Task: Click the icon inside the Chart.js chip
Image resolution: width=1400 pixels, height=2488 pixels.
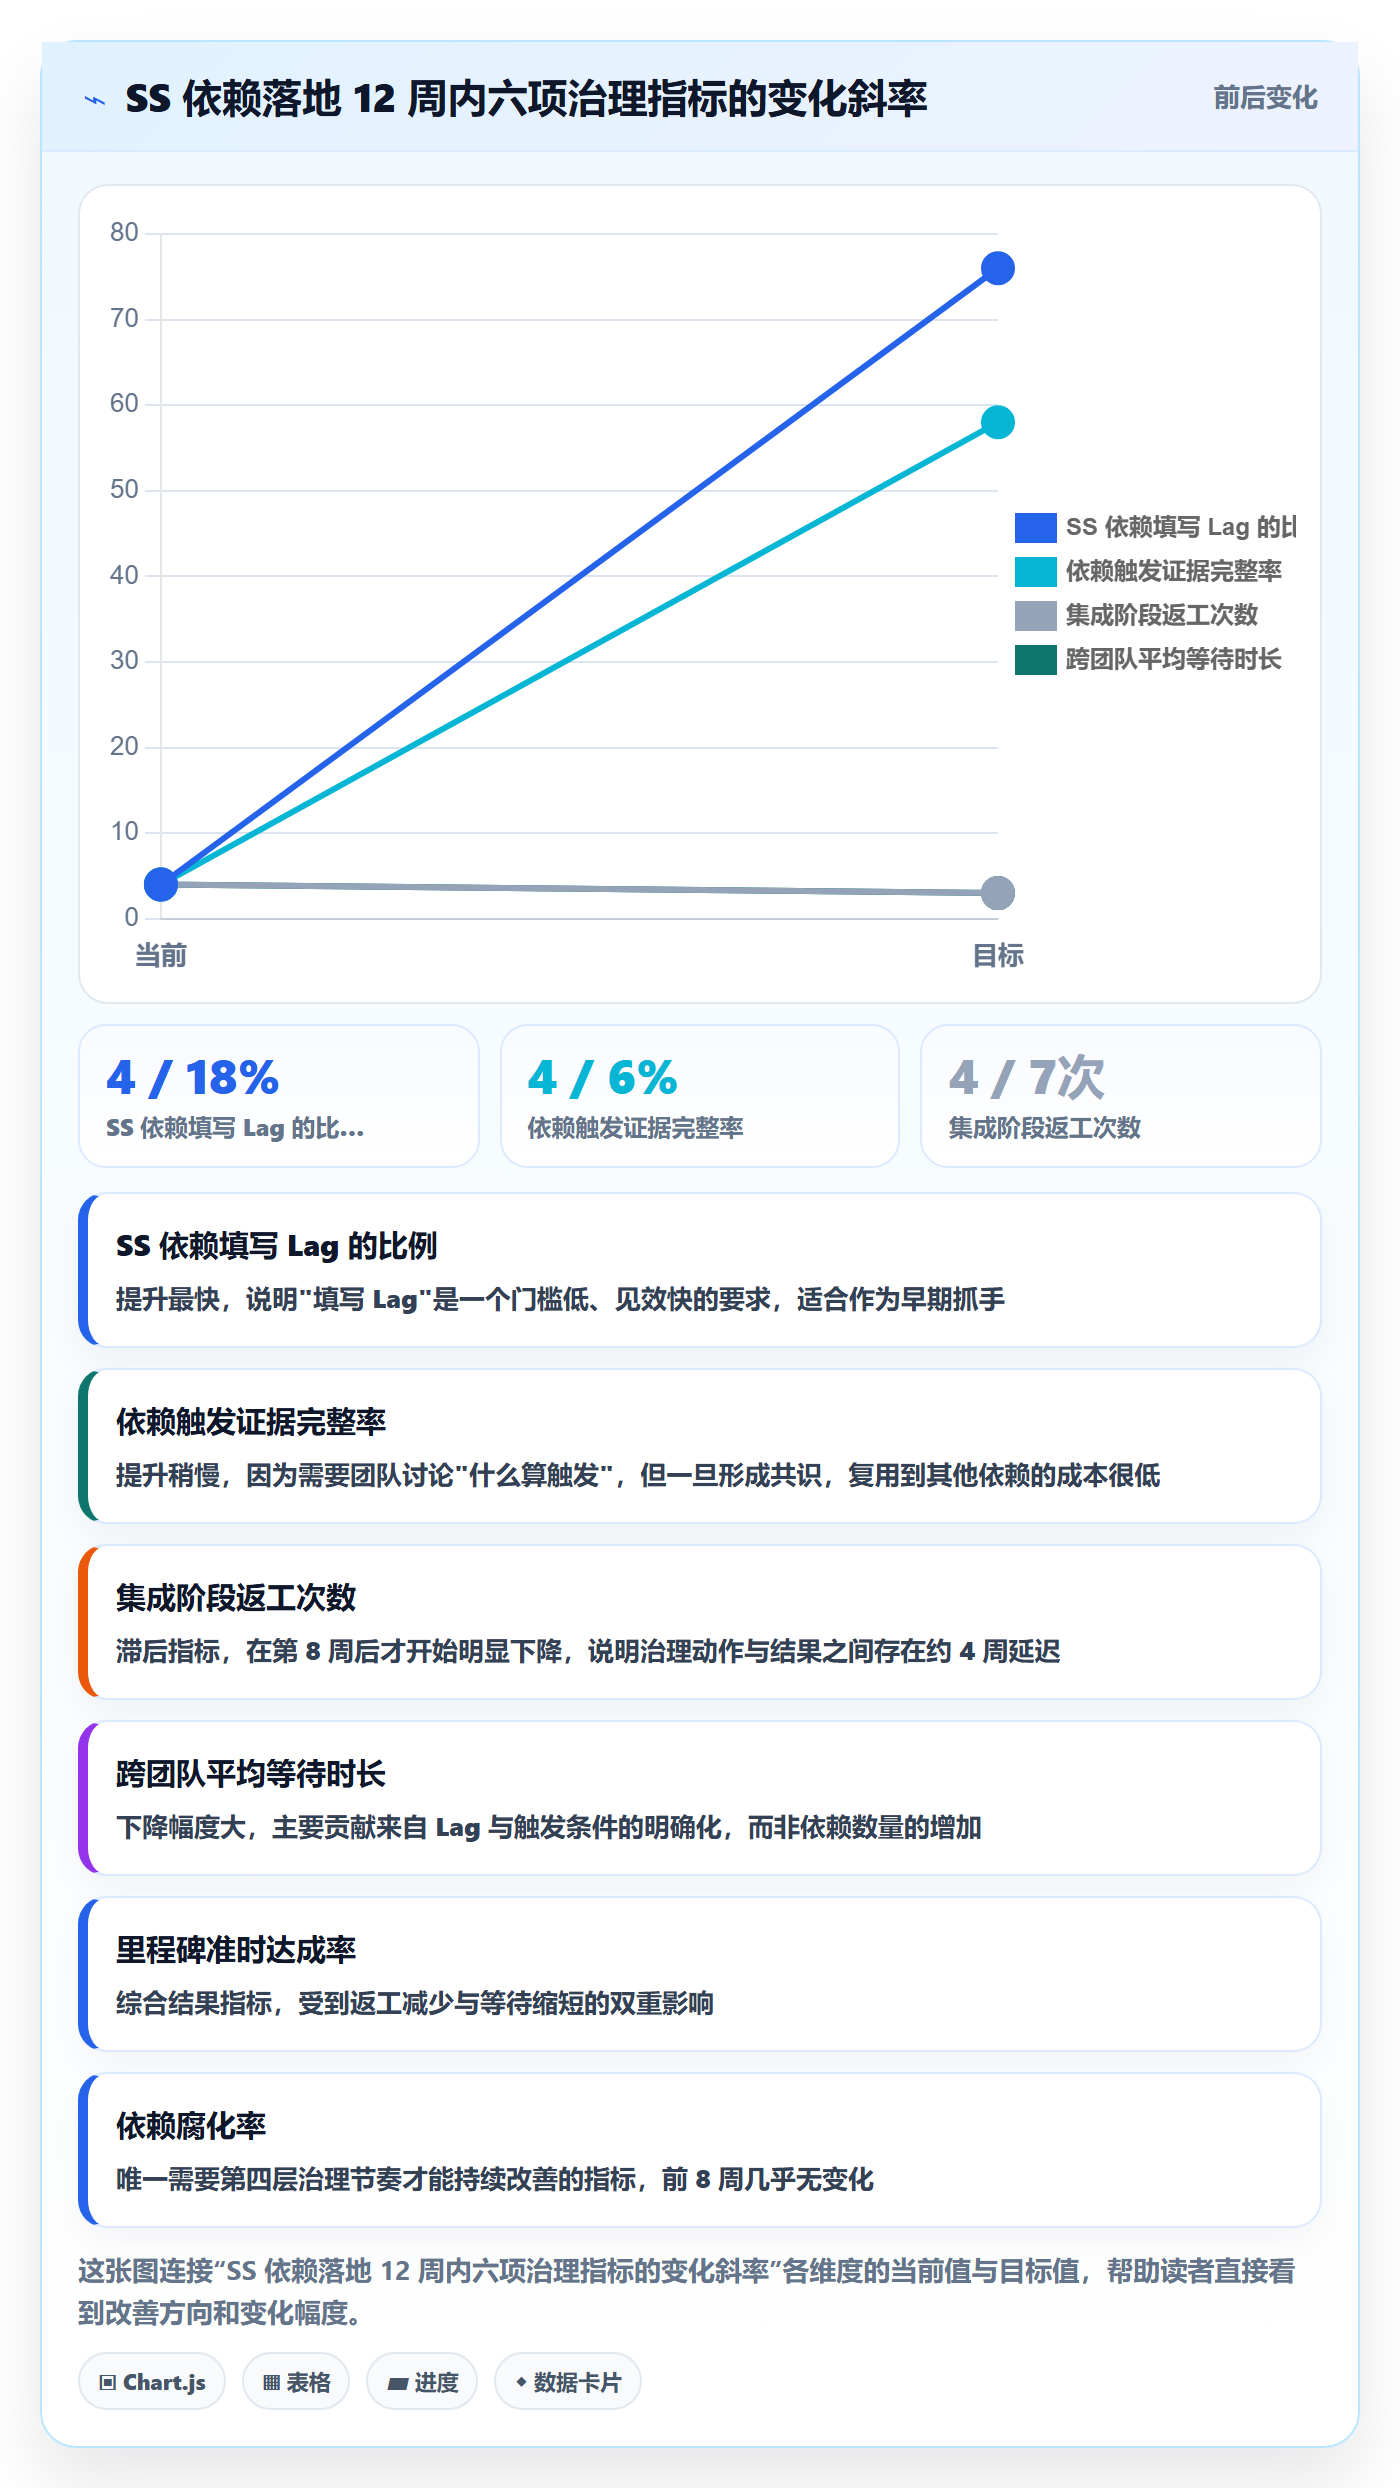Action: pos(107,2383)
